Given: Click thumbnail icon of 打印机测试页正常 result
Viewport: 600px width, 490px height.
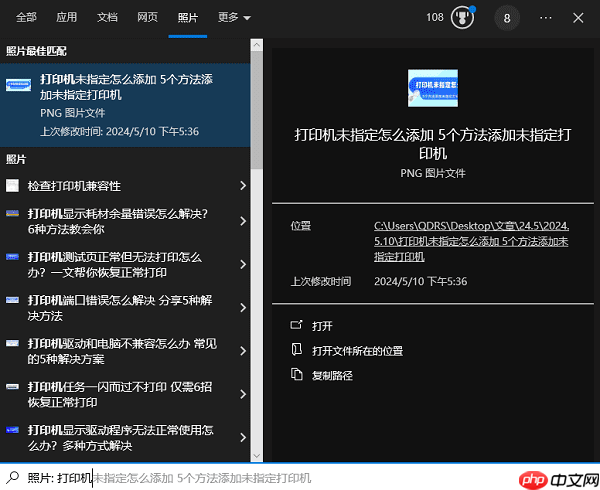Looking at the screenshot, I should click(x=12, y=257).
